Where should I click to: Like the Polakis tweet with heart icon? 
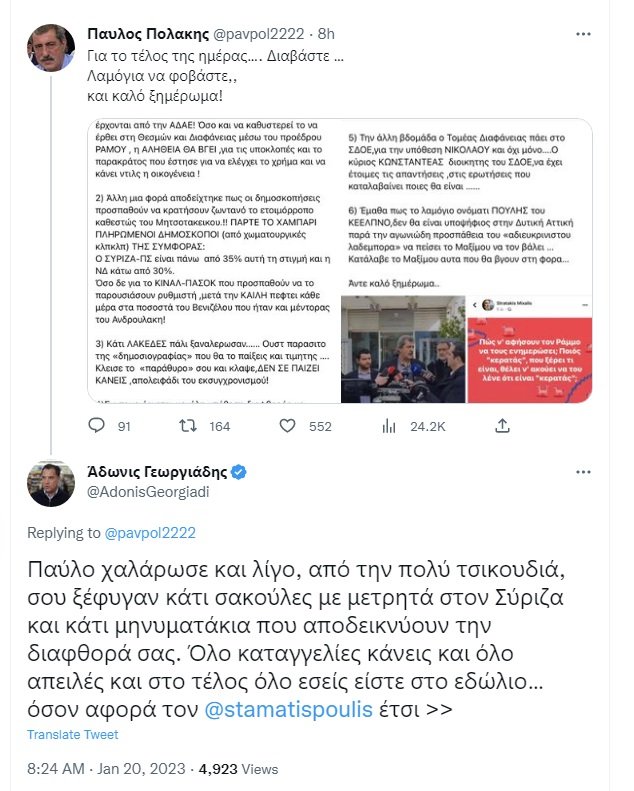[x=287, y=426]
